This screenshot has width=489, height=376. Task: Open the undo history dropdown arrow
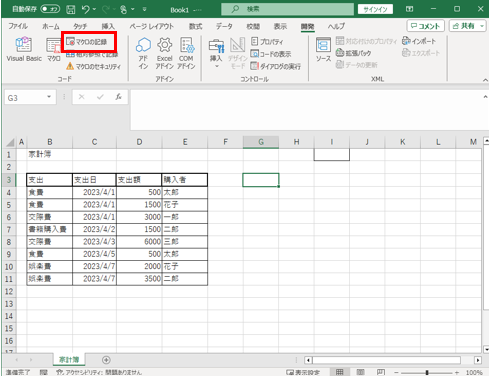pos(95,10)
